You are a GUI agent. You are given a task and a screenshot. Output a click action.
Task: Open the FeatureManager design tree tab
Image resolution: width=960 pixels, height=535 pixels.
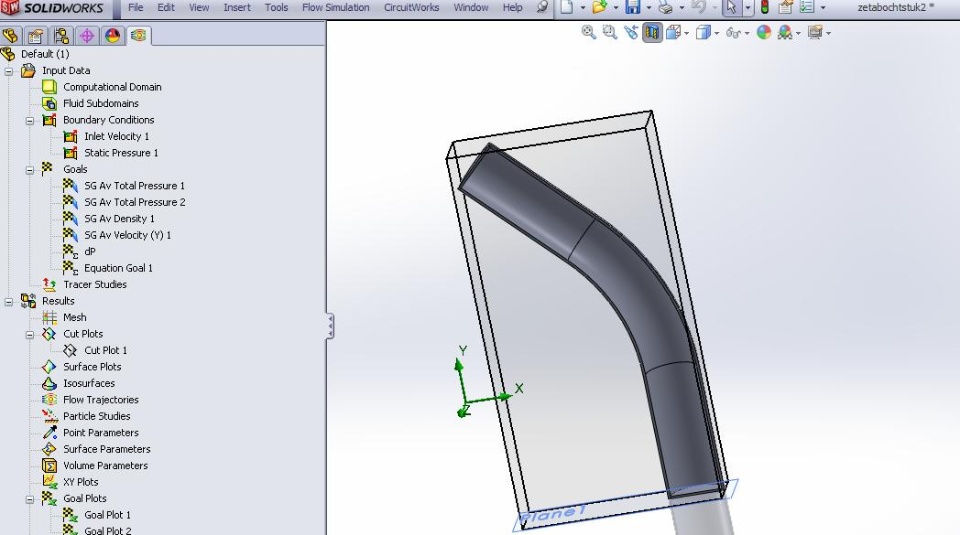[x=10, y=36]
